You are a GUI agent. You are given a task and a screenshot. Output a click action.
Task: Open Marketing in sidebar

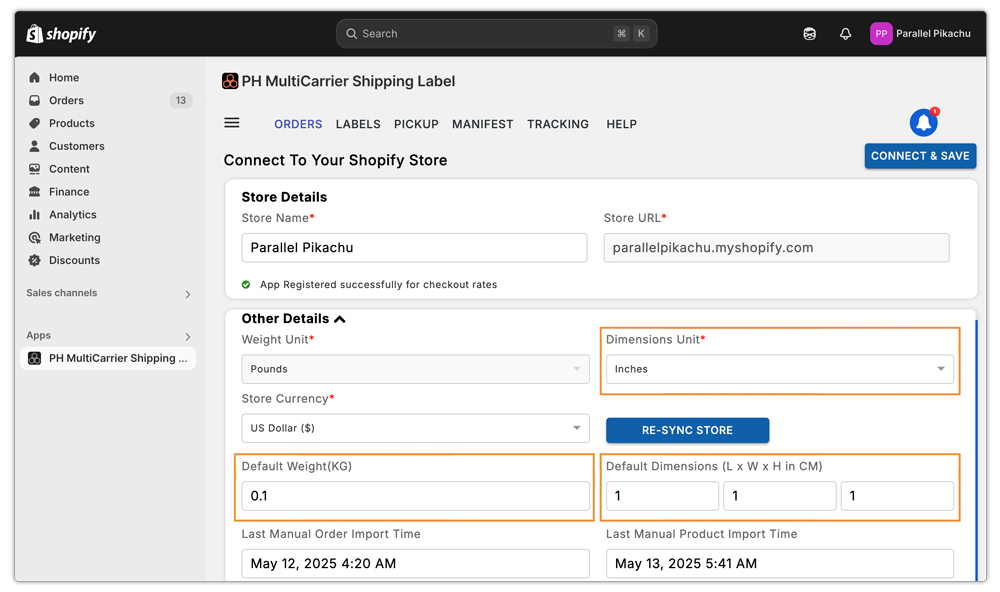tap(75, 237)
